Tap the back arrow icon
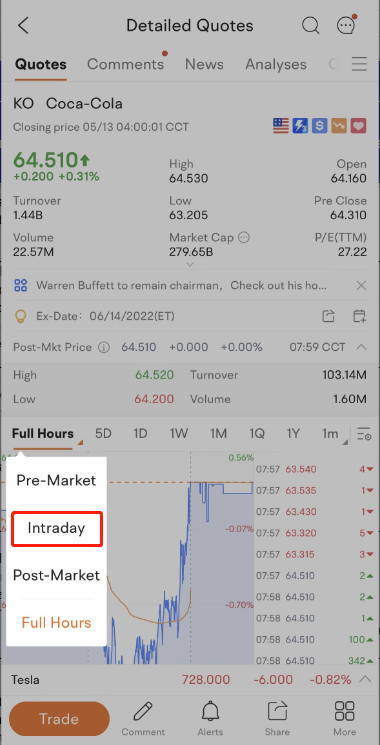Viewport: 380px width, 745px height. (x=23, y=25)
